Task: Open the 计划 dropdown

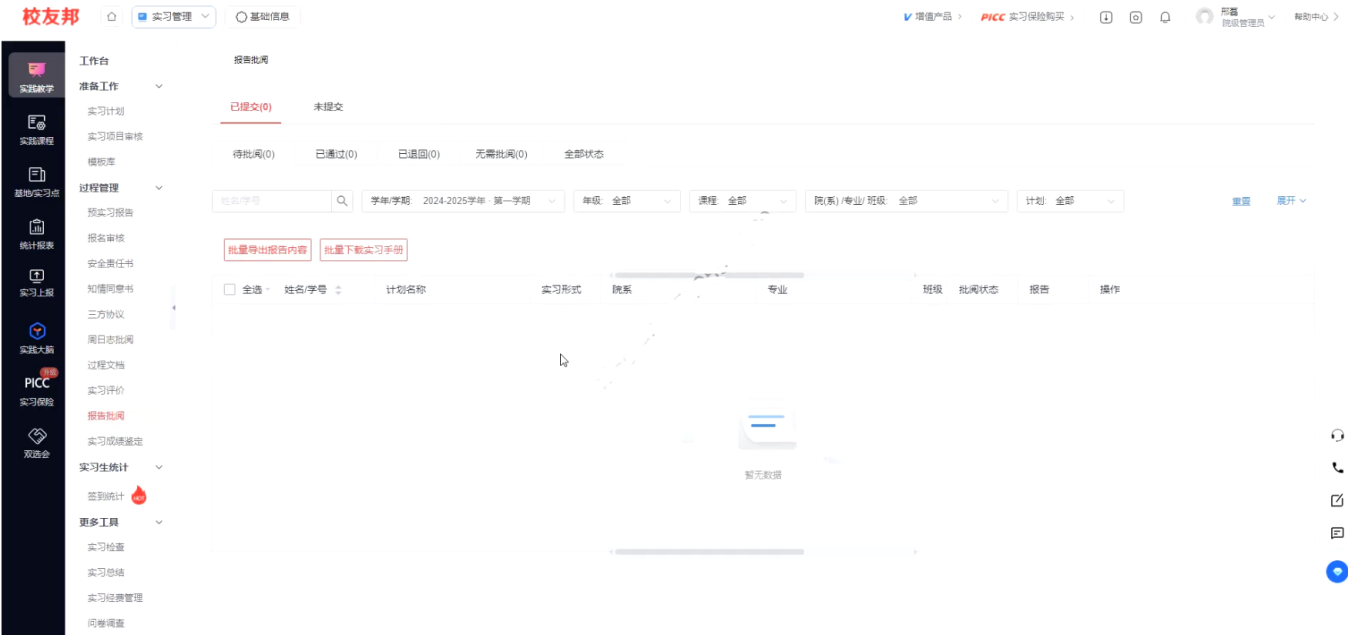Action: [1070, 201]
